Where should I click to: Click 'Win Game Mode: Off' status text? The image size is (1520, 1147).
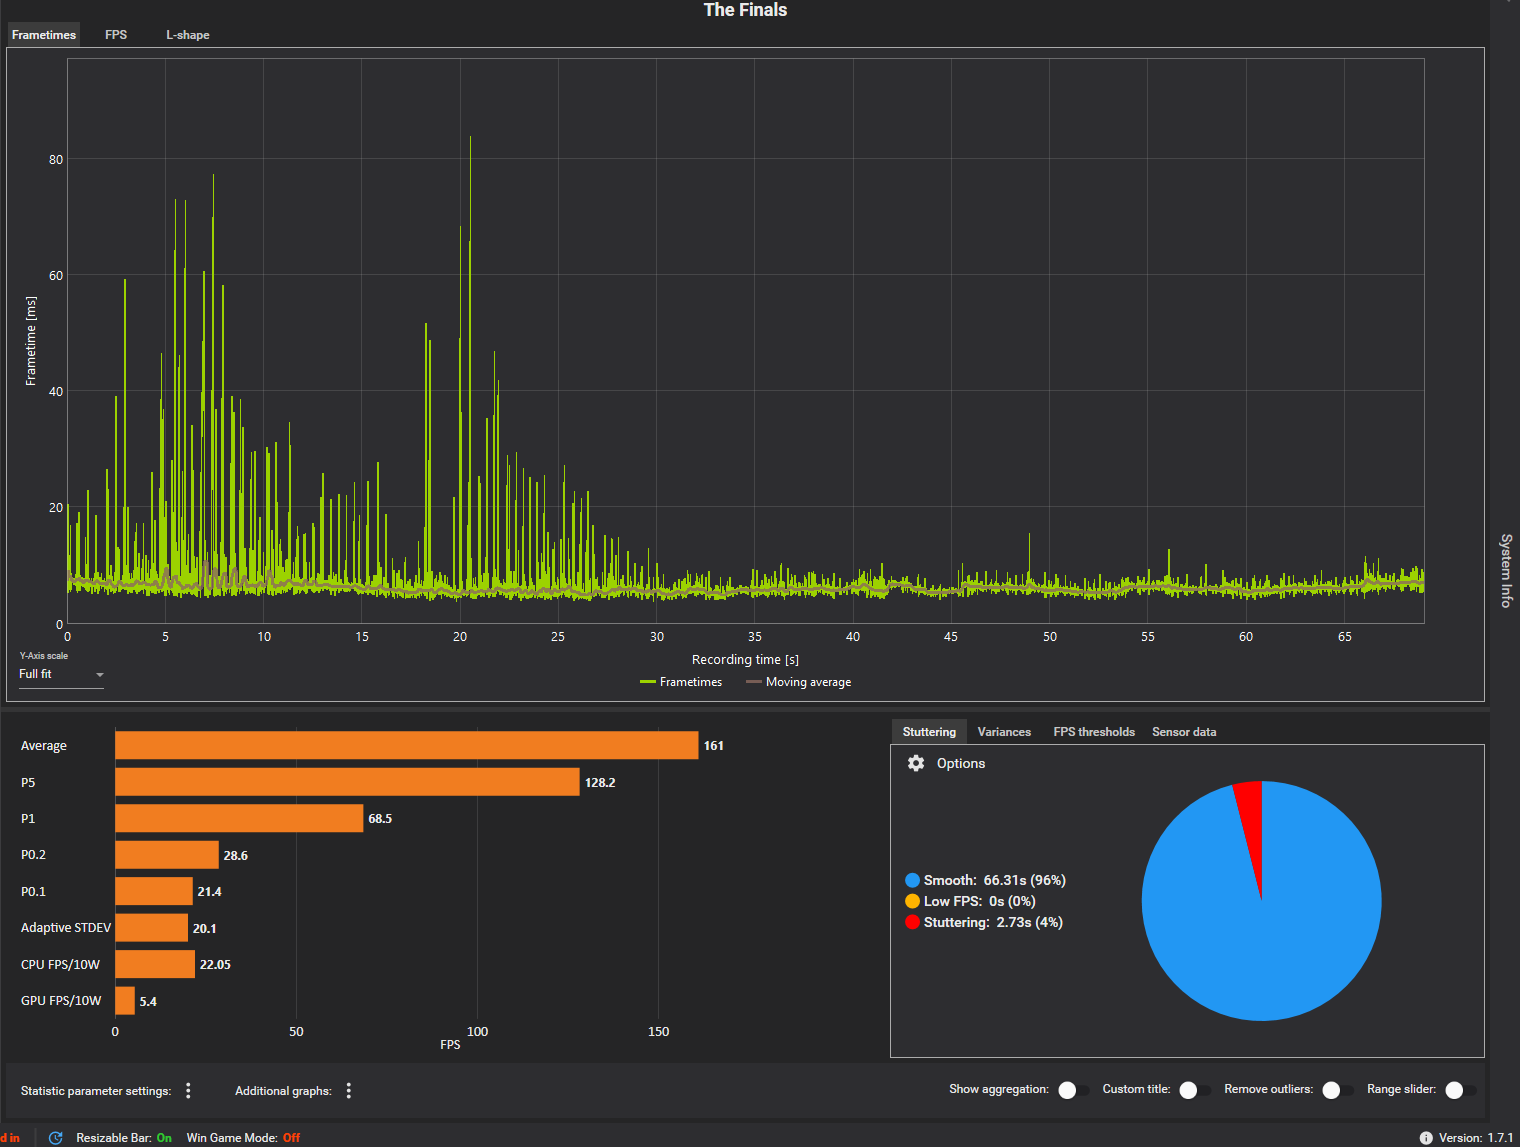coord(243,1138)
